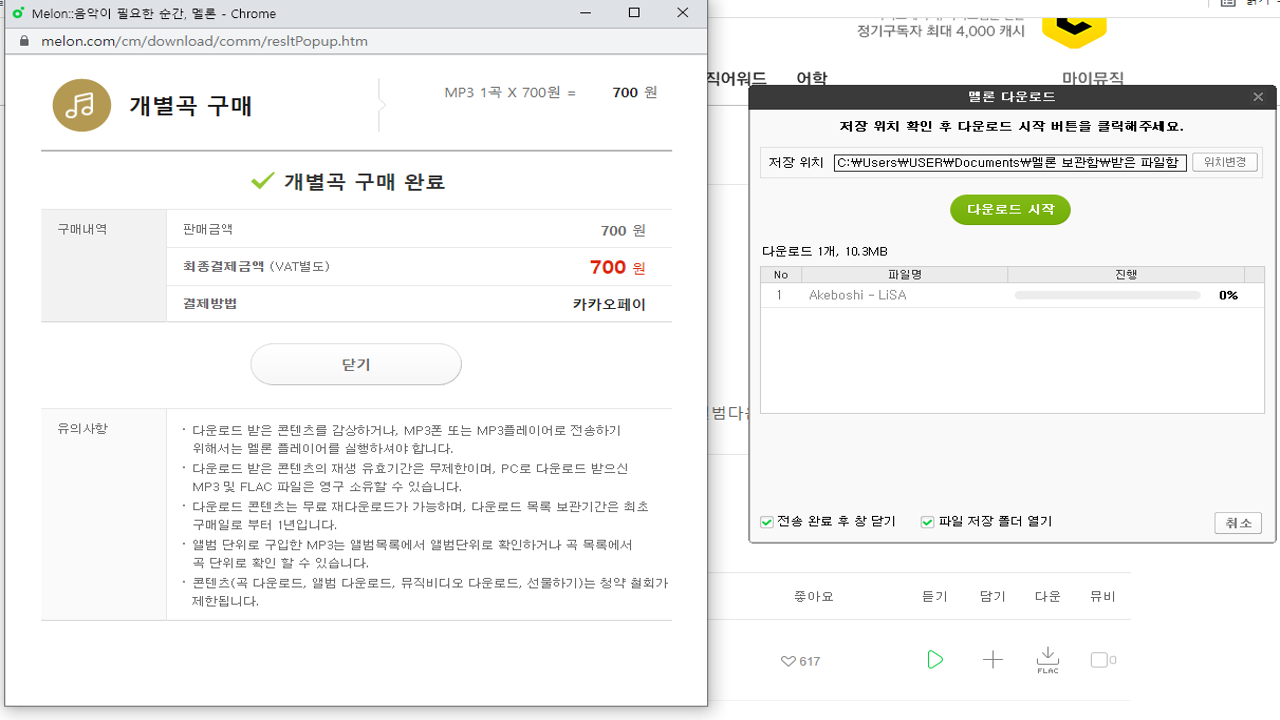Click the 뮤비 column header
This screenshot has width=1280, height=720.
(1102, 596)
